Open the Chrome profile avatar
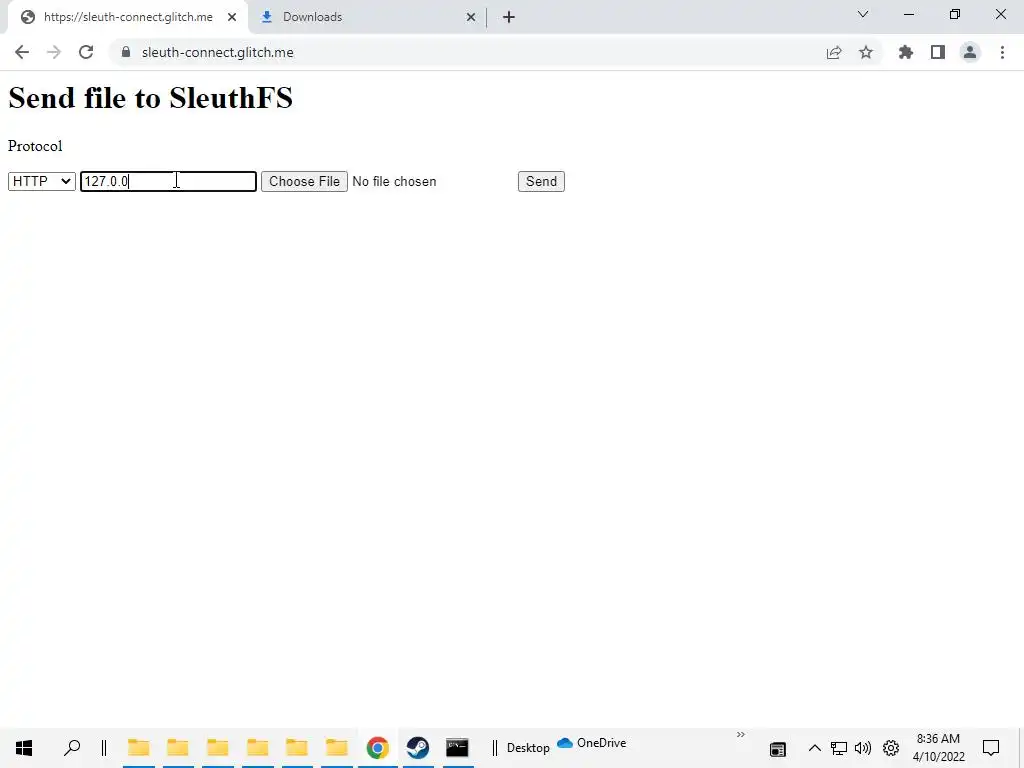The image size is (1024, 768). 970,52
